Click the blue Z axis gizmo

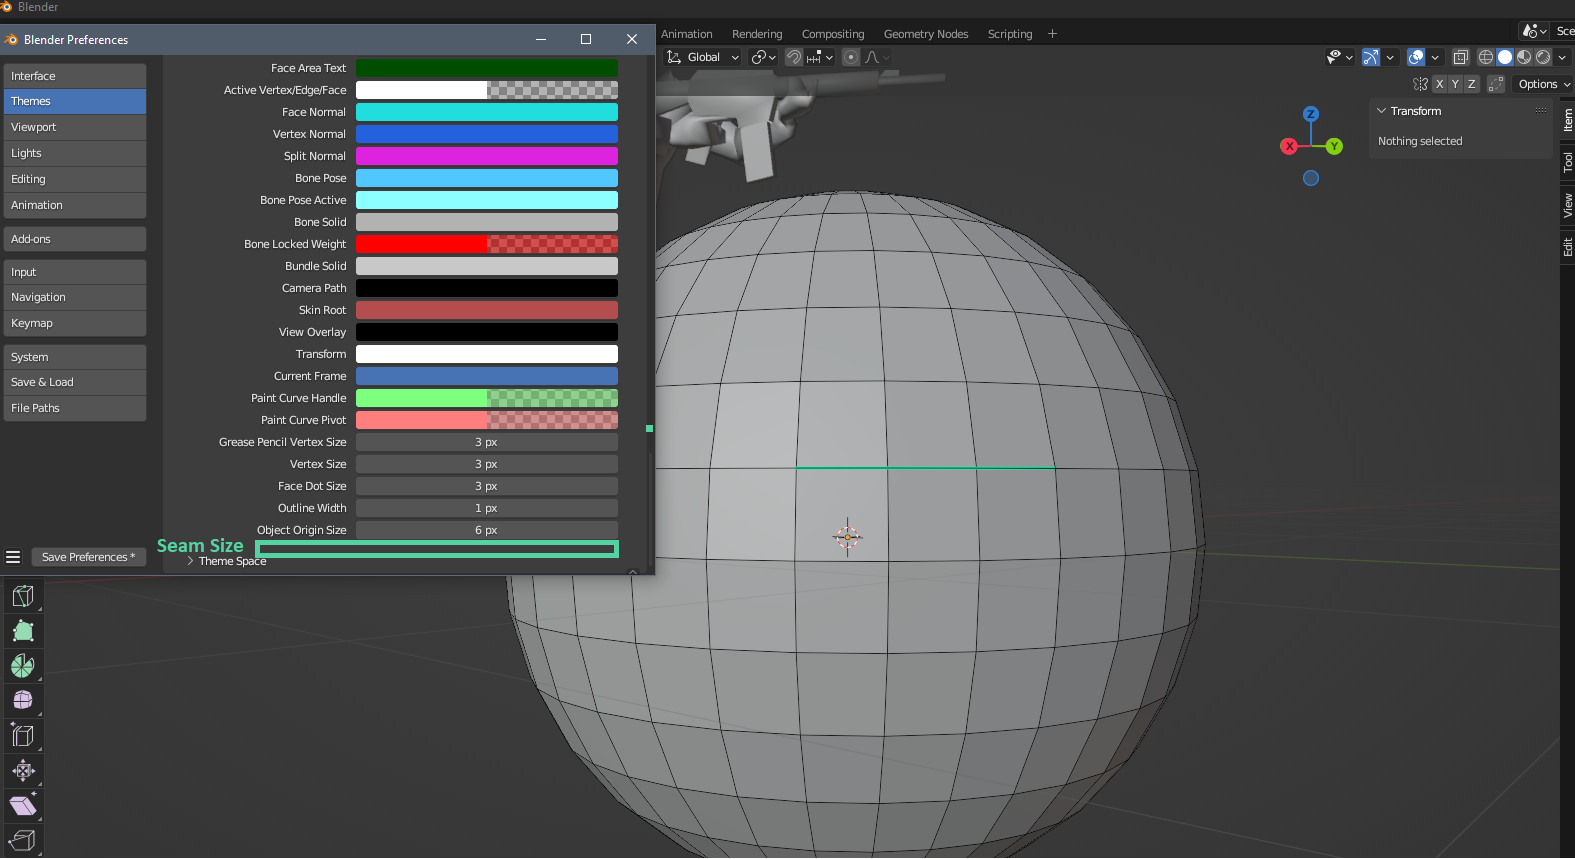1311,114
